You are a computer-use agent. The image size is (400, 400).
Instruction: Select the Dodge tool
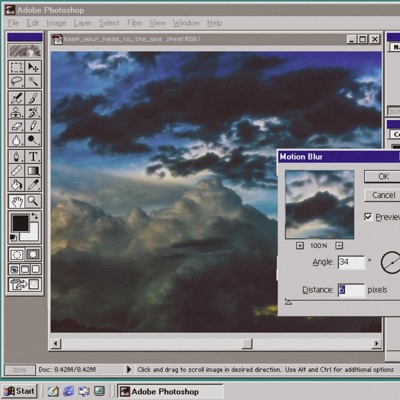[33, 140]
